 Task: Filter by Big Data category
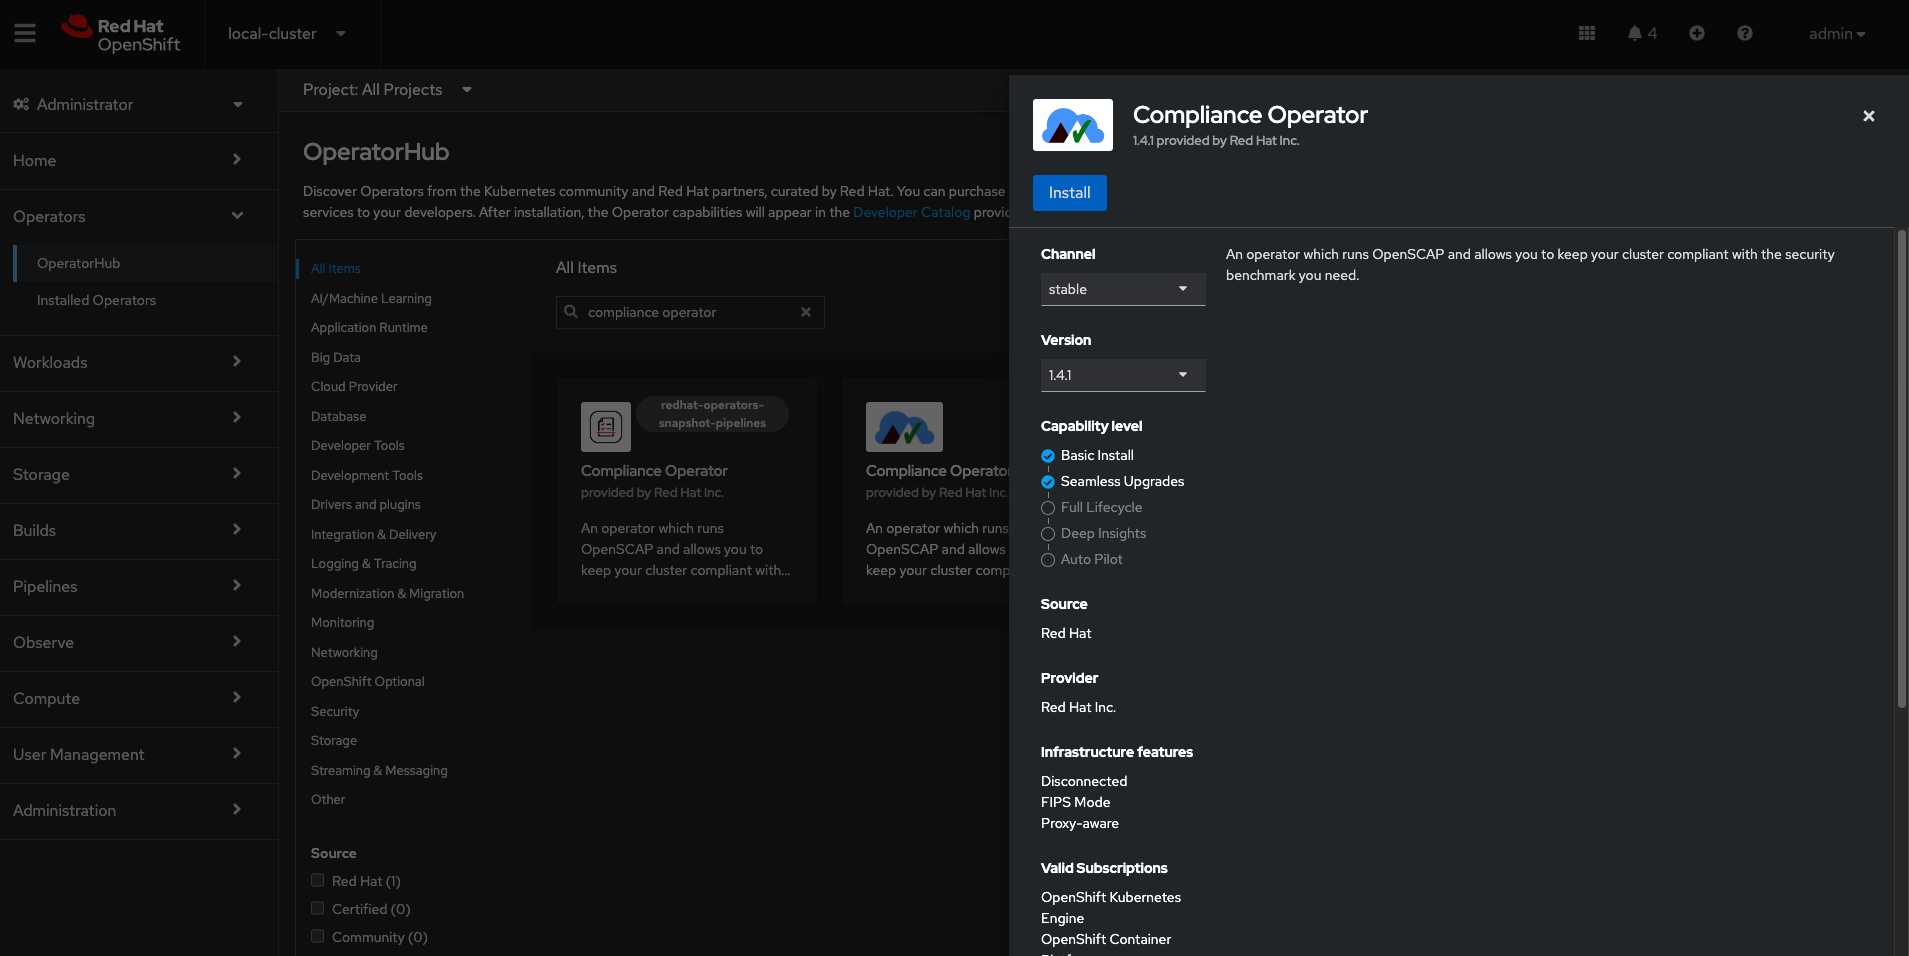(x=336, y=357)
